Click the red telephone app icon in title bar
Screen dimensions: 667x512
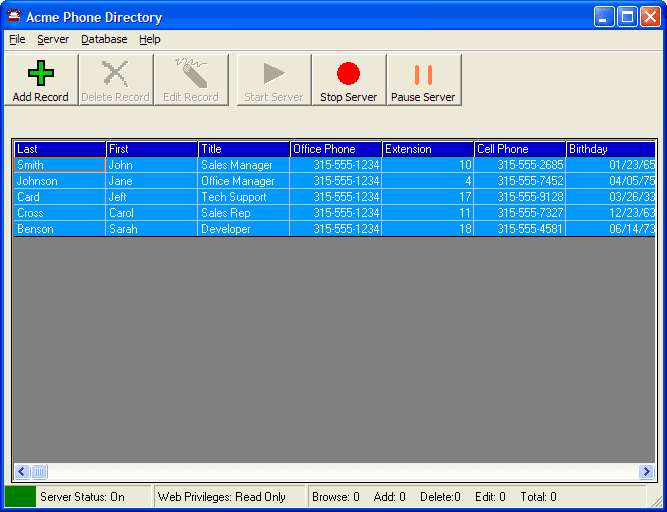14,16
